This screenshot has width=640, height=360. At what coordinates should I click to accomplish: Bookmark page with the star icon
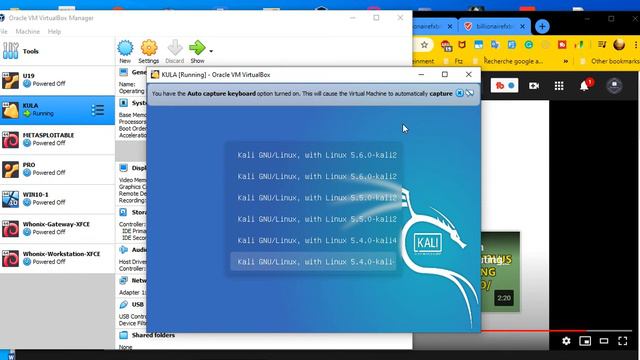pos(424,45)
